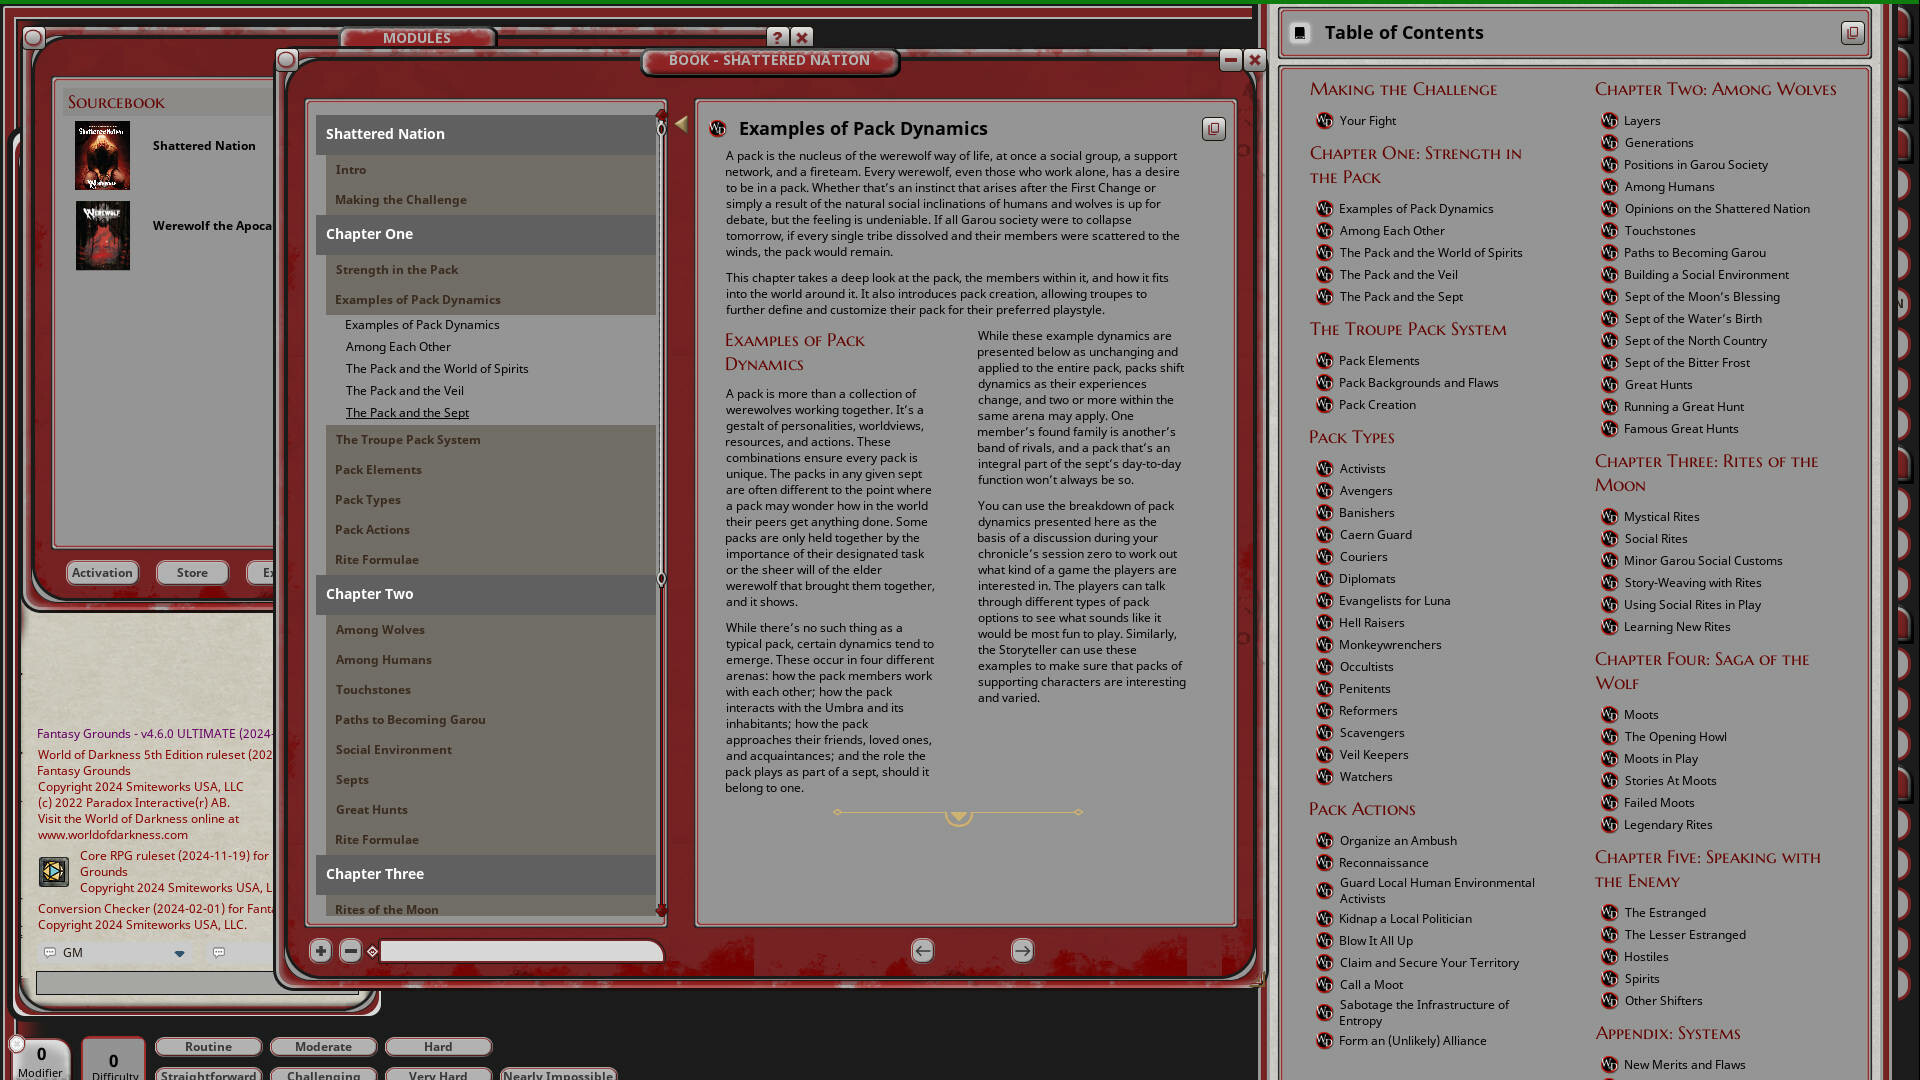Screen dimensions: 1920x1080
Task: Click the speech bubble icon right of the chat dropdown
Action: [x=218, y=952]
